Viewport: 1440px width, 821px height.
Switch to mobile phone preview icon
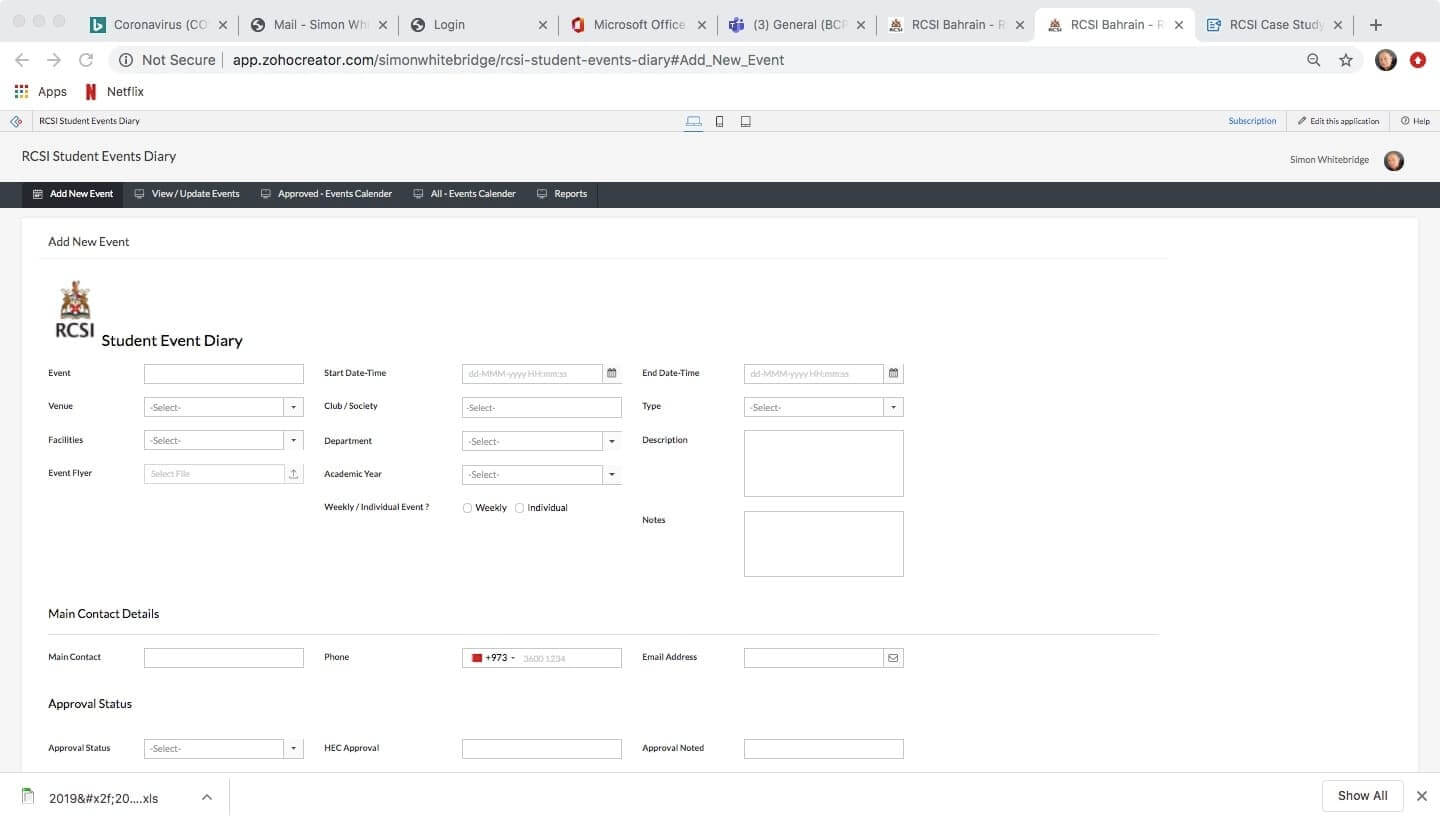[x=719, y=121]
